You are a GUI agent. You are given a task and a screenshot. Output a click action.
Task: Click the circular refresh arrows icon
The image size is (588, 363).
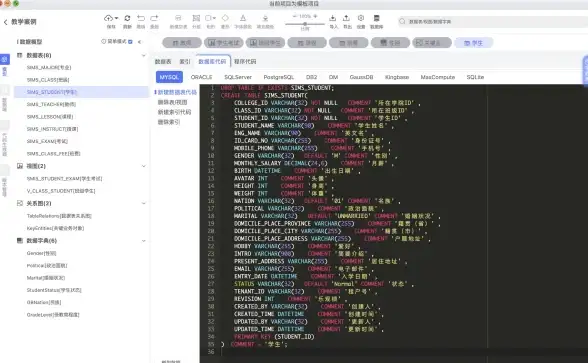pos(128,18)
